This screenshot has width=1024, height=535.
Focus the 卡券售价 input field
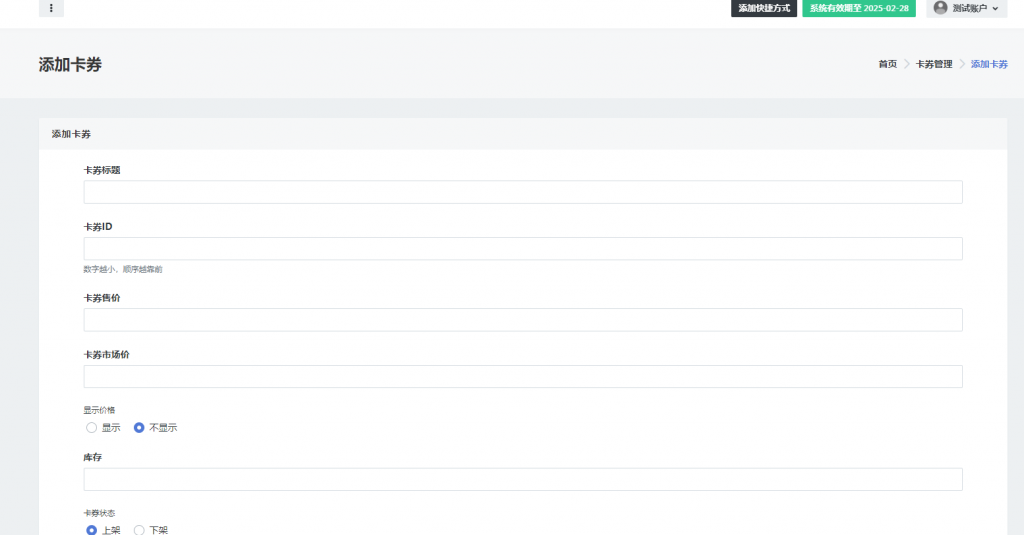(x=522, y=320)
